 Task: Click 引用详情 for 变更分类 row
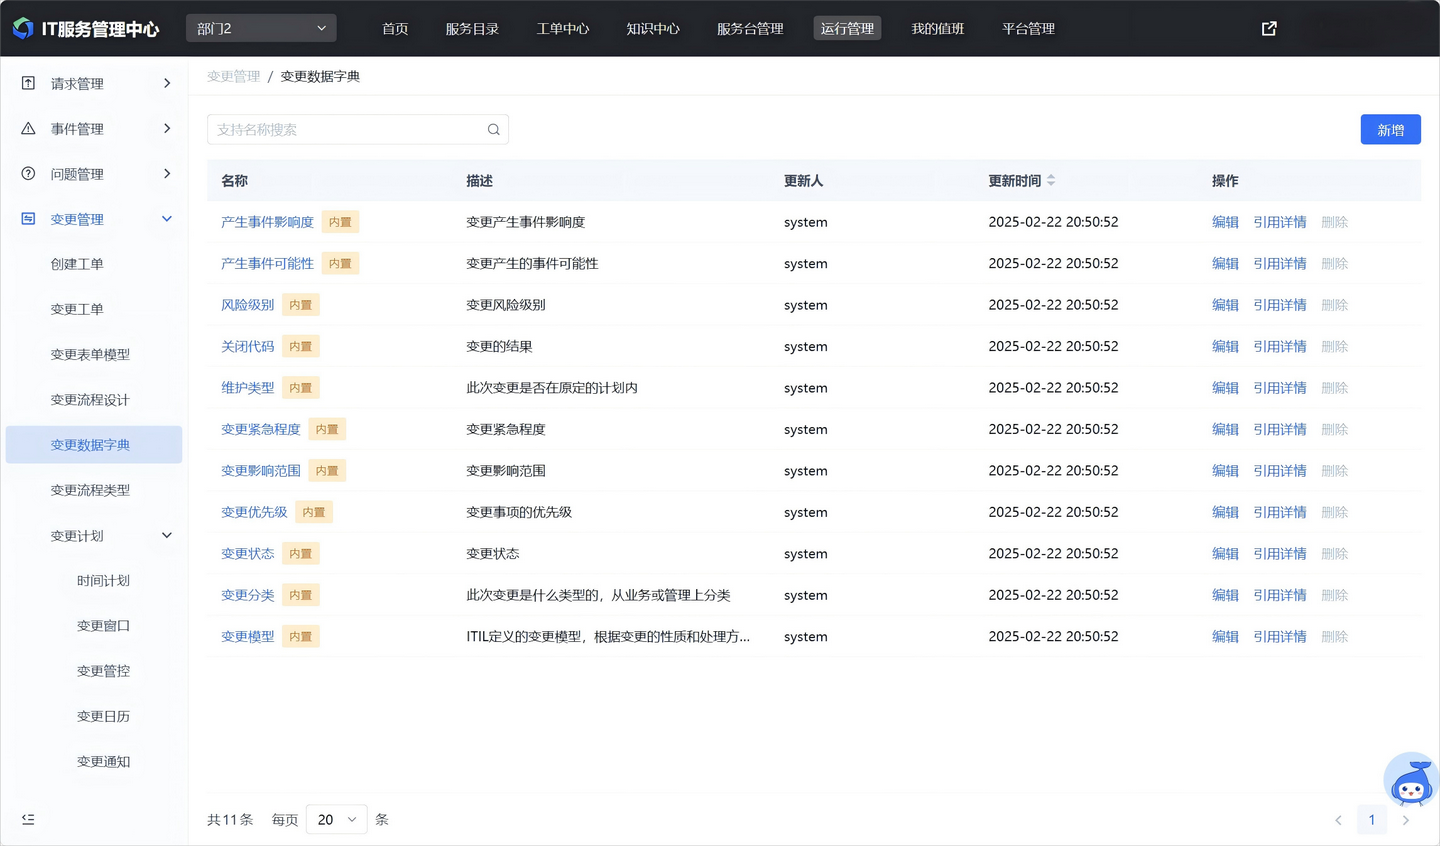tap(1280, 595)
